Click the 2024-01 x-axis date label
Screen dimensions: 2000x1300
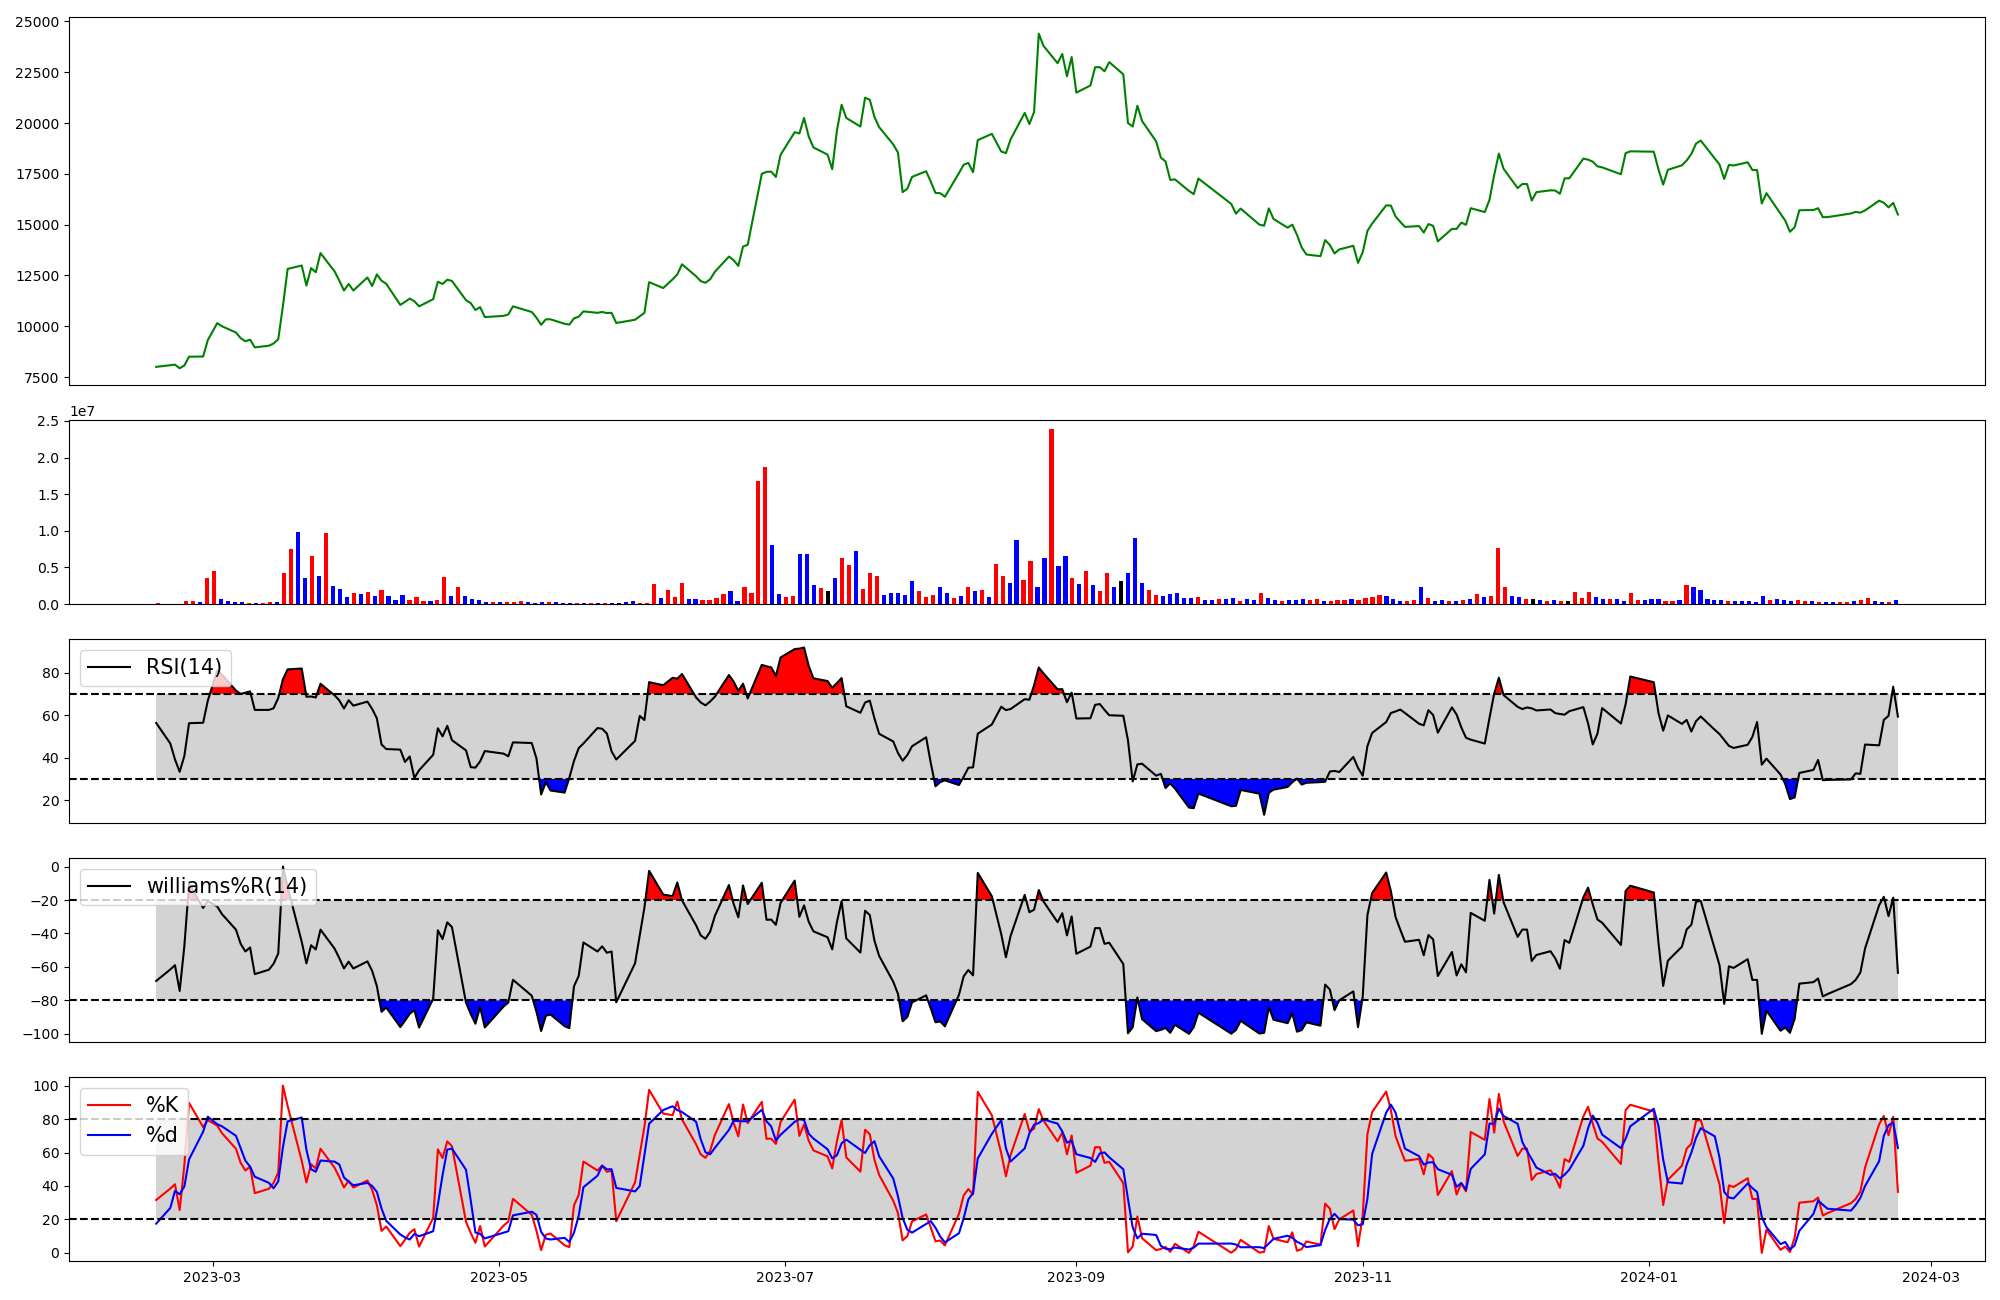[x=1648, y=1277]
